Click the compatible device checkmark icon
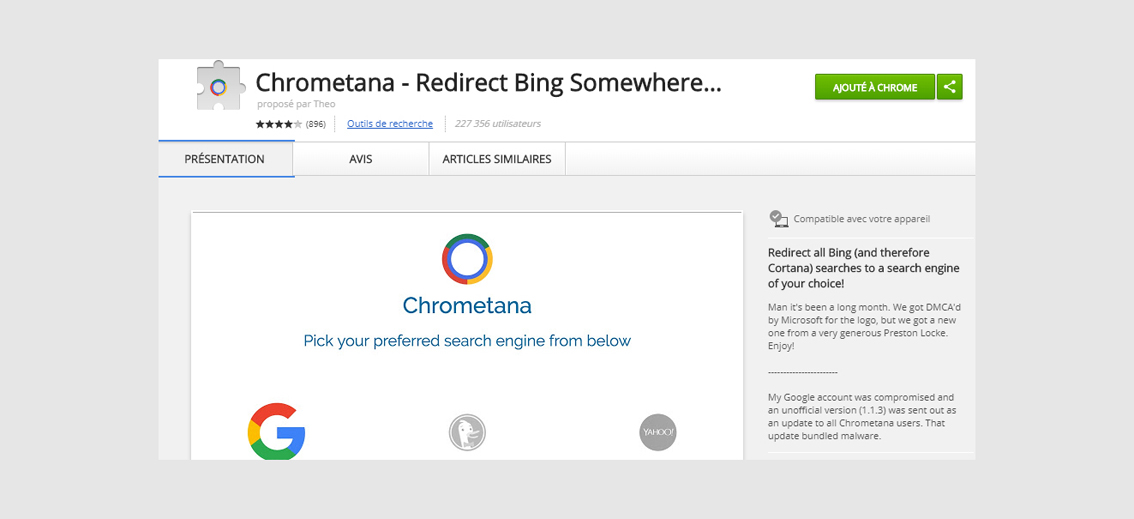This screenshot has height=519, width=1134. [779, 218]
